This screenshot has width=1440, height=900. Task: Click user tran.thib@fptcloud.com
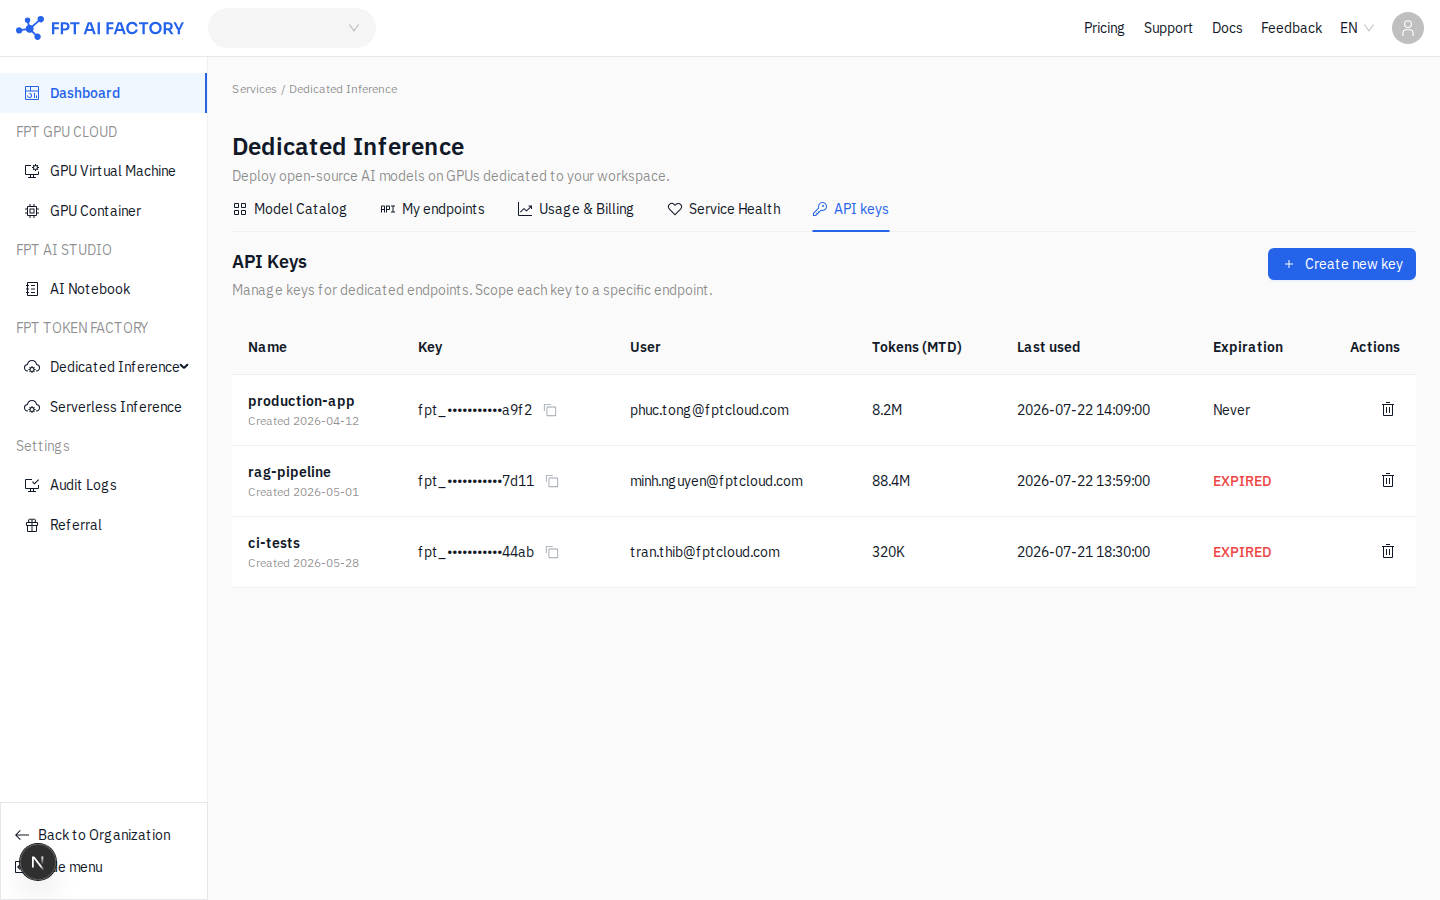click(x=705, y=552)
